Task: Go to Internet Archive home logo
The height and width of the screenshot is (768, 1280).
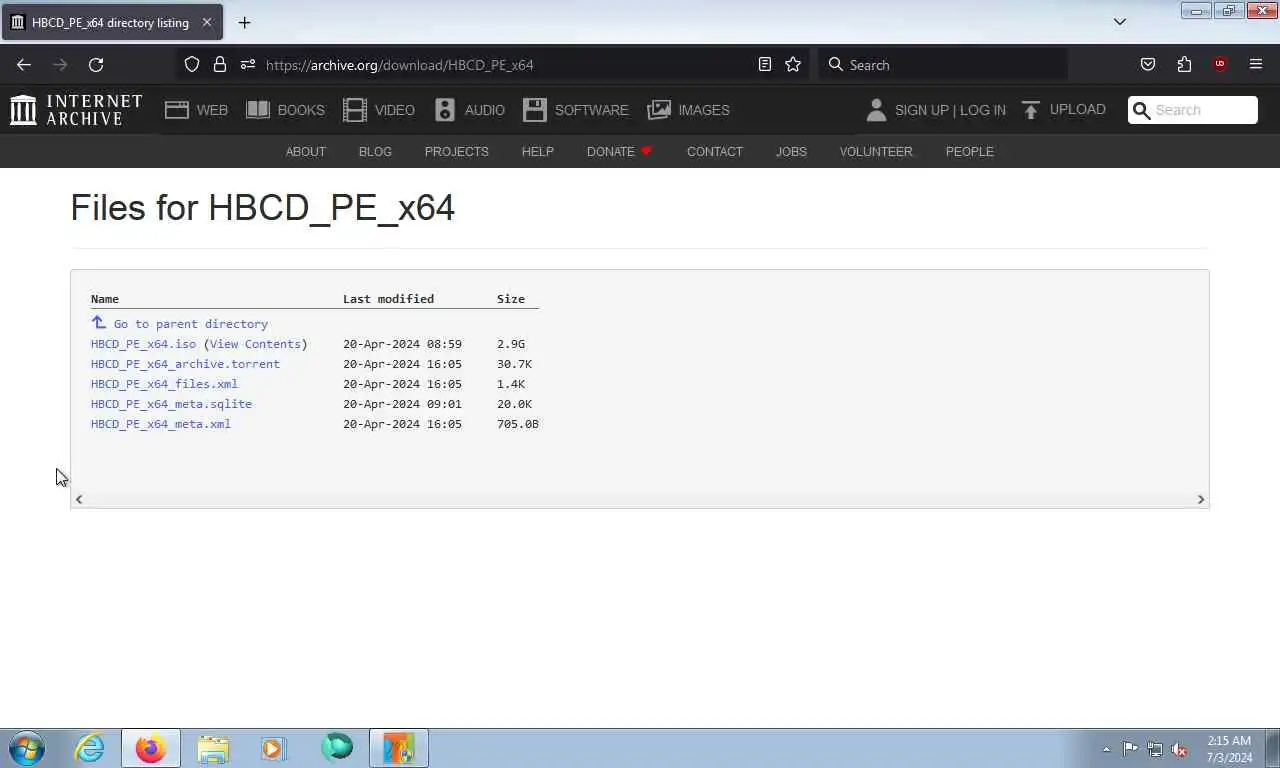Action: pos(76,110)
